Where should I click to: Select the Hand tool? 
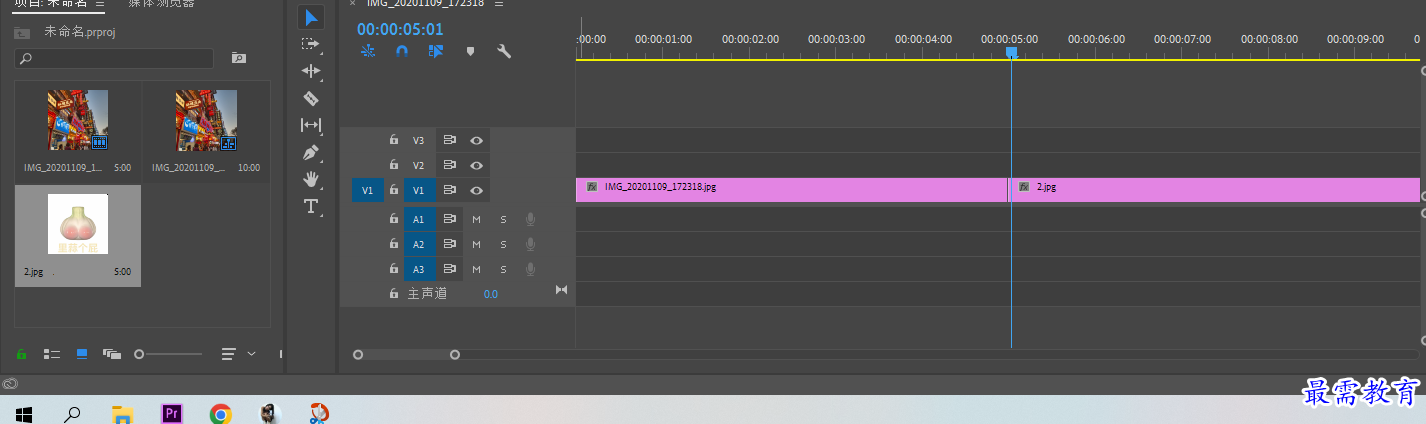click(x=311, y=179)
